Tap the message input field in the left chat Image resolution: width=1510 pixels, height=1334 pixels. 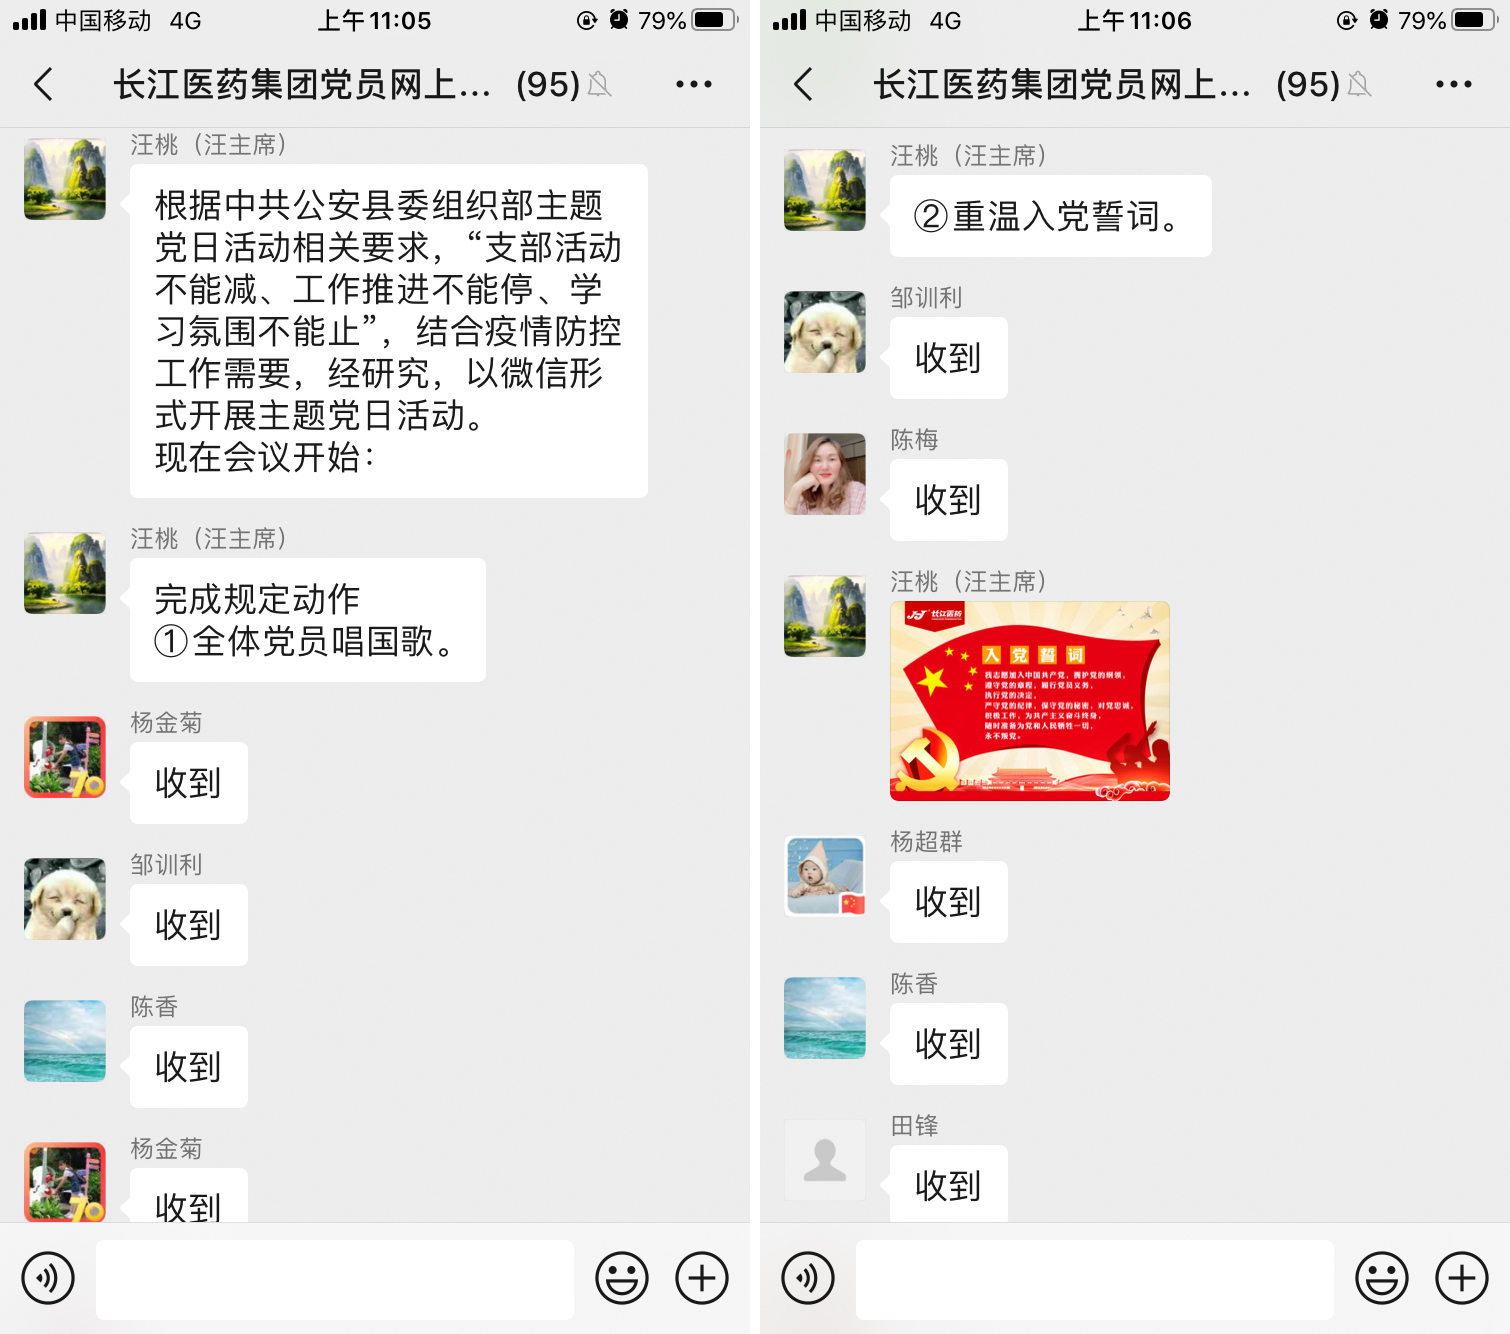pyautogui.click(x=335, y=1279)
